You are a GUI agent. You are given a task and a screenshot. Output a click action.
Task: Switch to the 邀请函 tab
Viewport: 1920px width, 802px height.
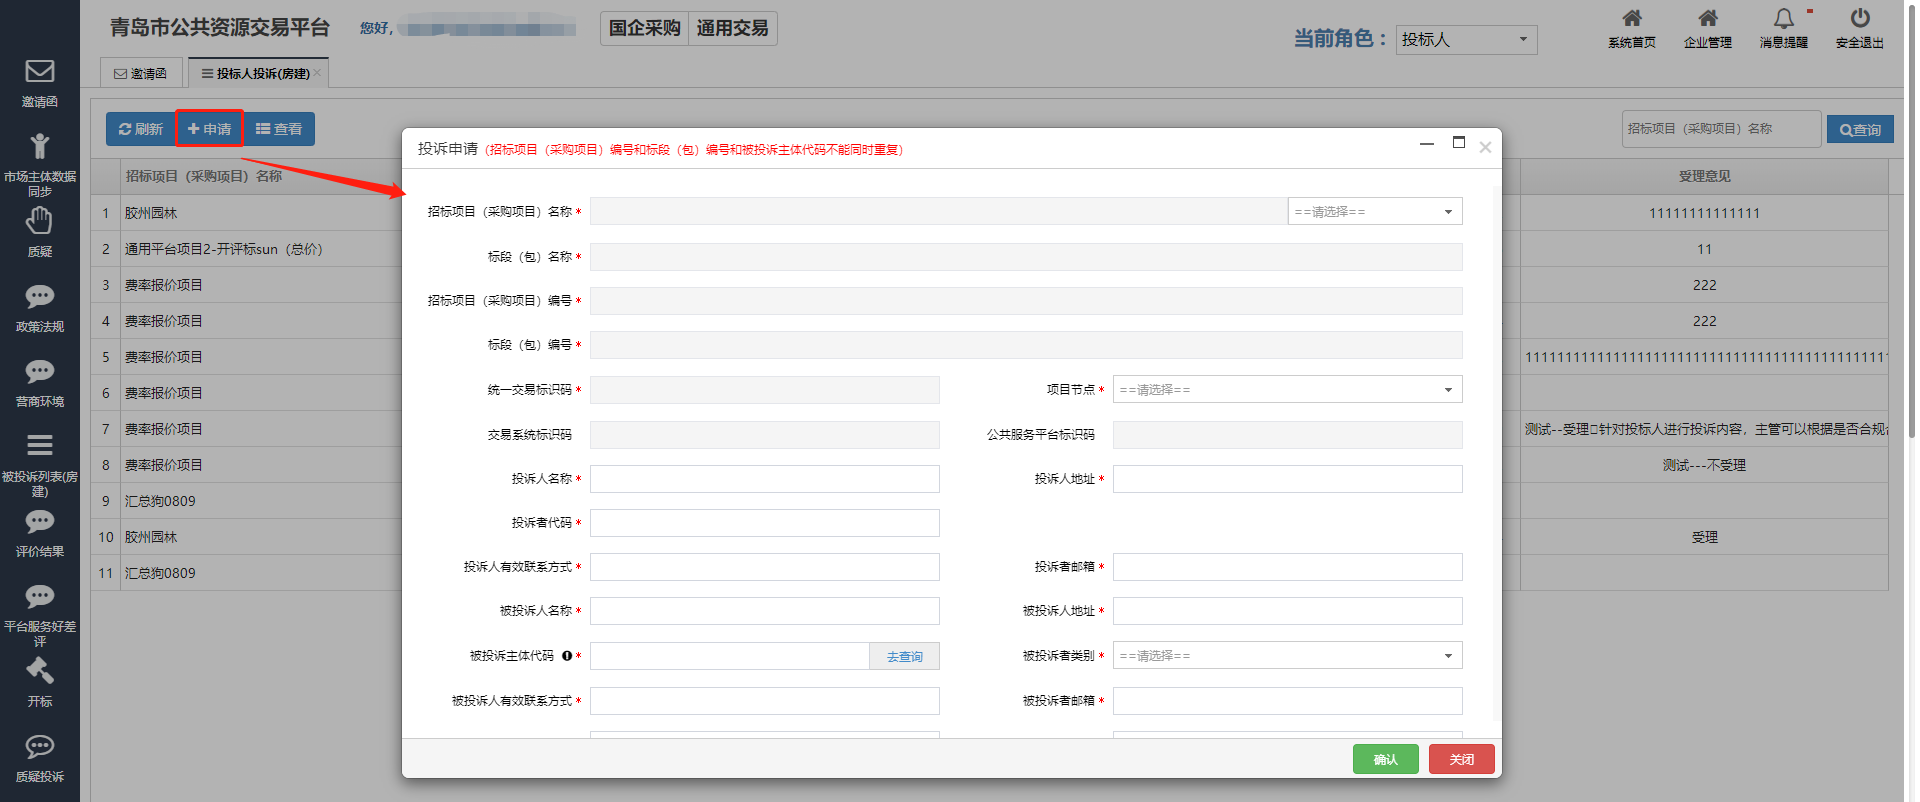[141, 73]
